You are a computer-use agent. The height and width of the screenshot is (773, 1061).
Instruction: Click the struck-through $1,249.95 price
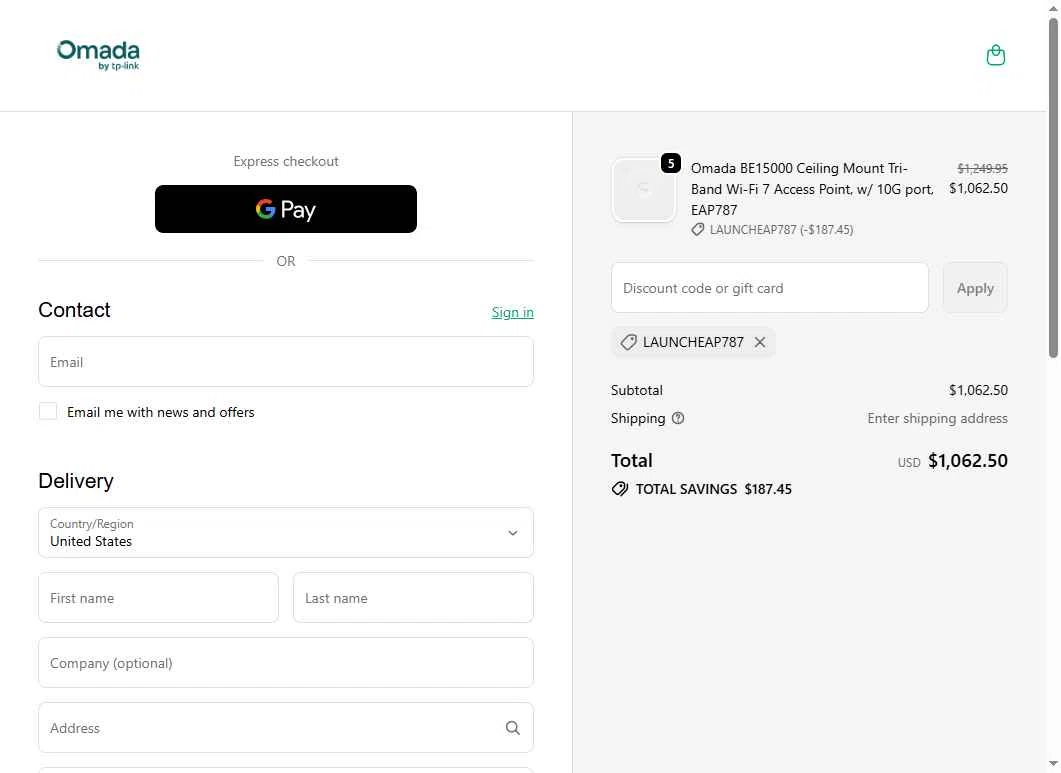(982, 168)
